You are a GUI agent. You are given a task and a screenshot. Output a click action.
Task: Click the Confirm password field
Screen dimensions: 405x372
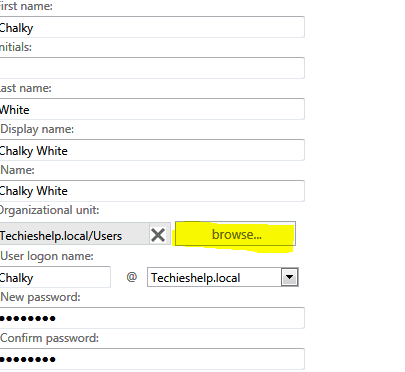152,359
